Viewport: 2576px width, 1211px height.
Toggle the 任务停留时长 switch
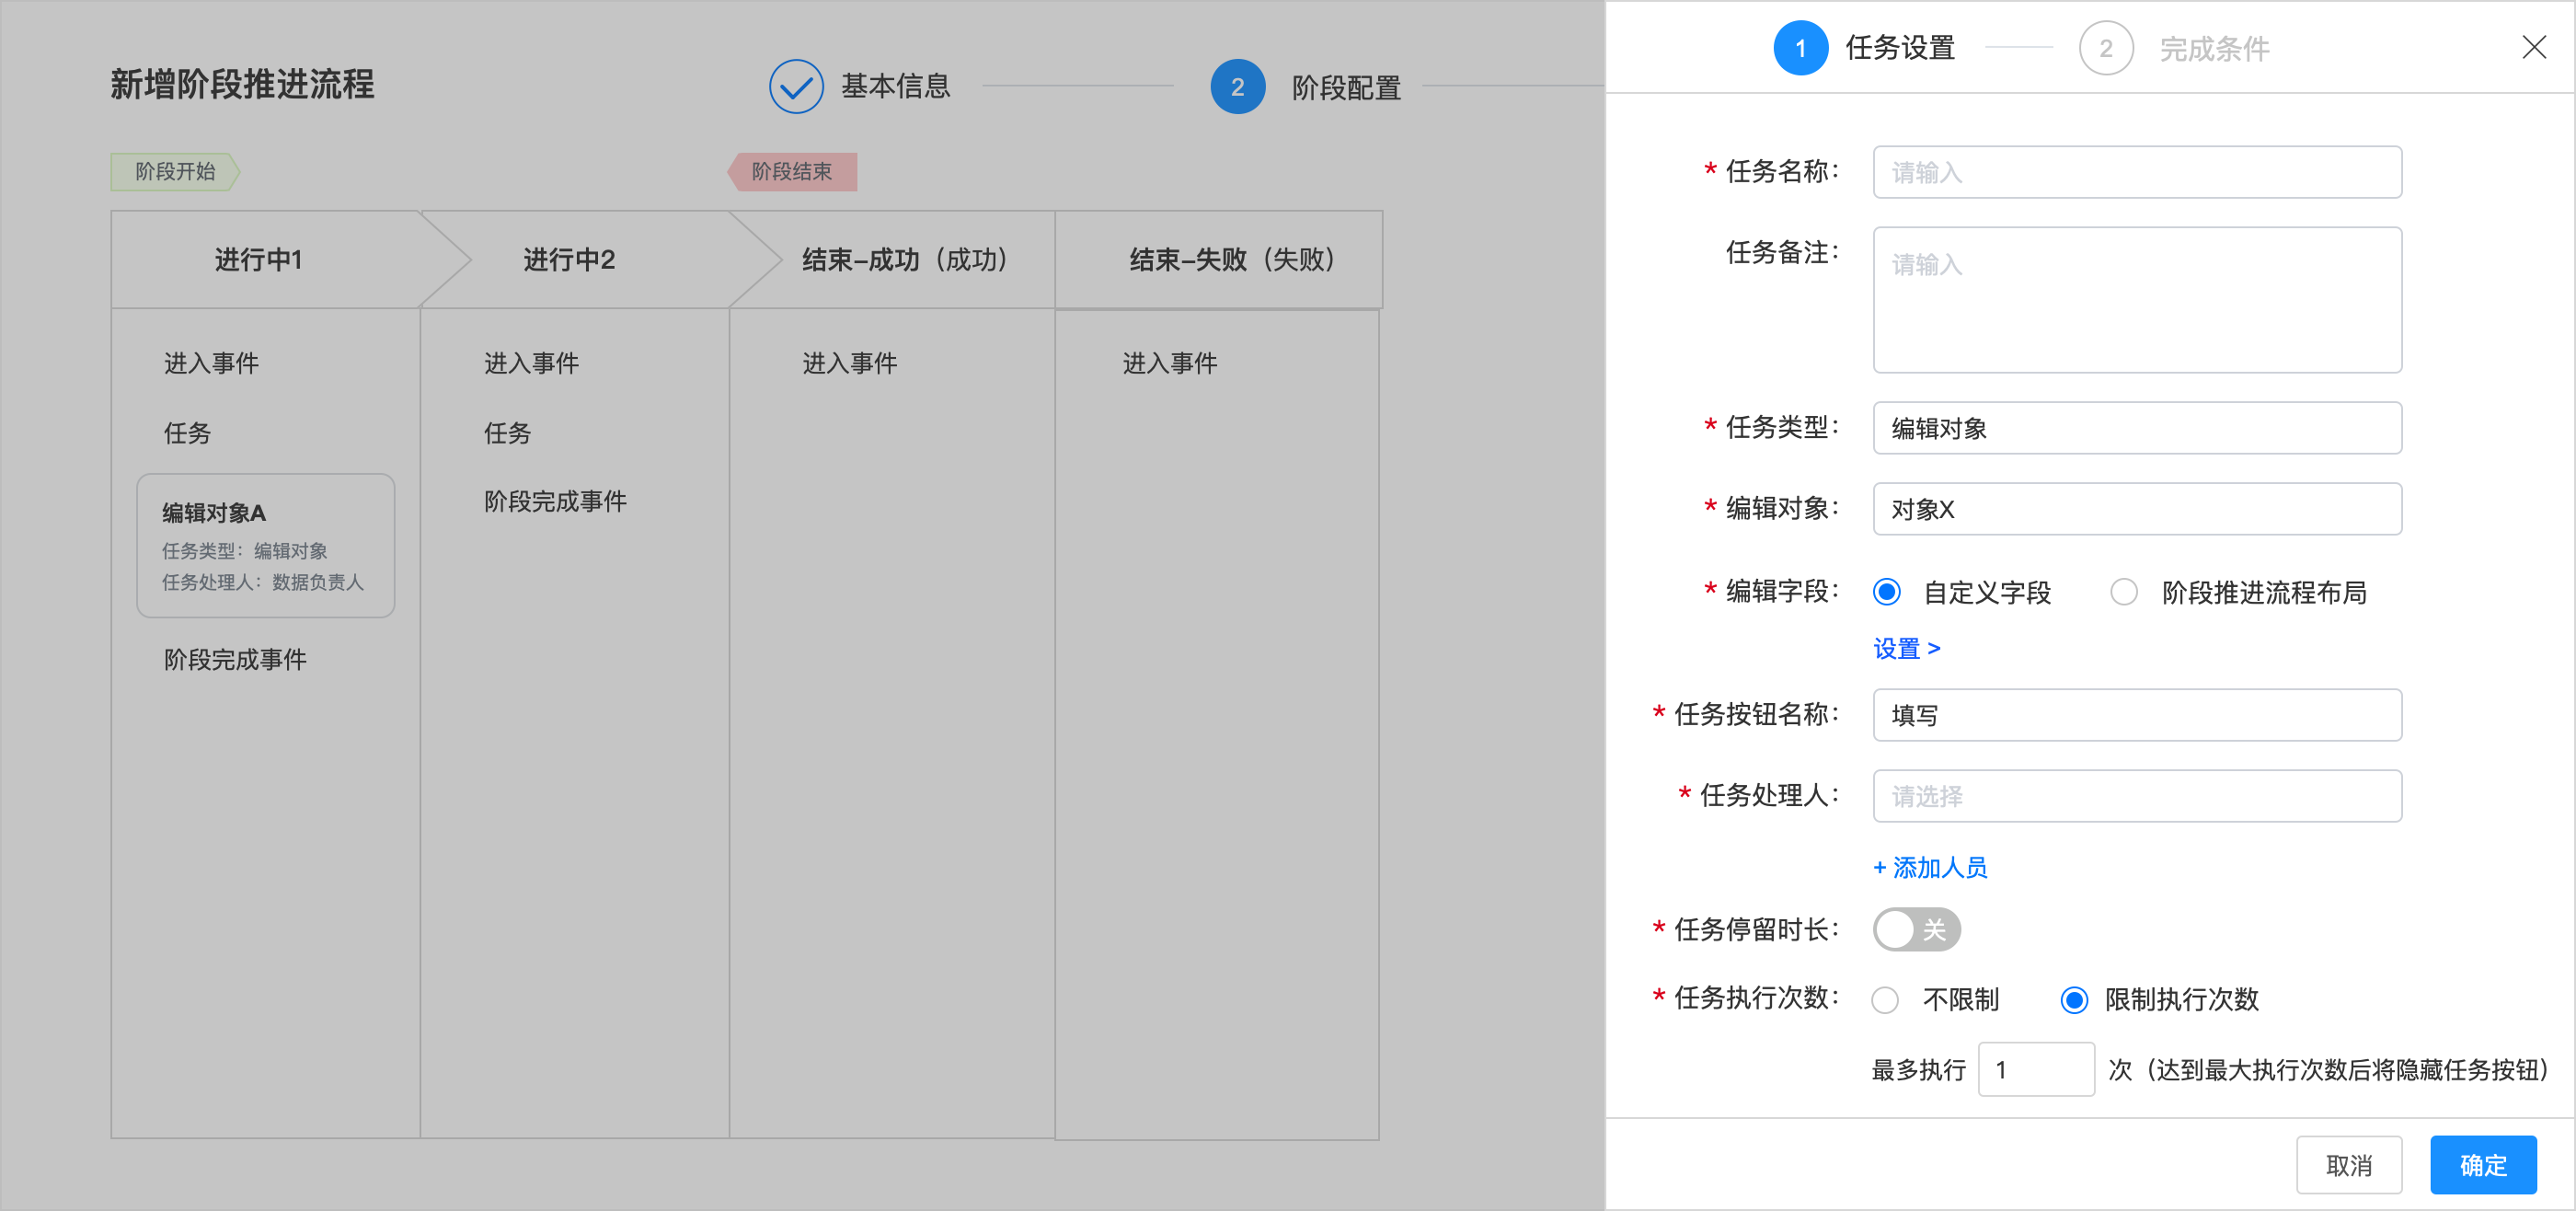coord(1915,929)
